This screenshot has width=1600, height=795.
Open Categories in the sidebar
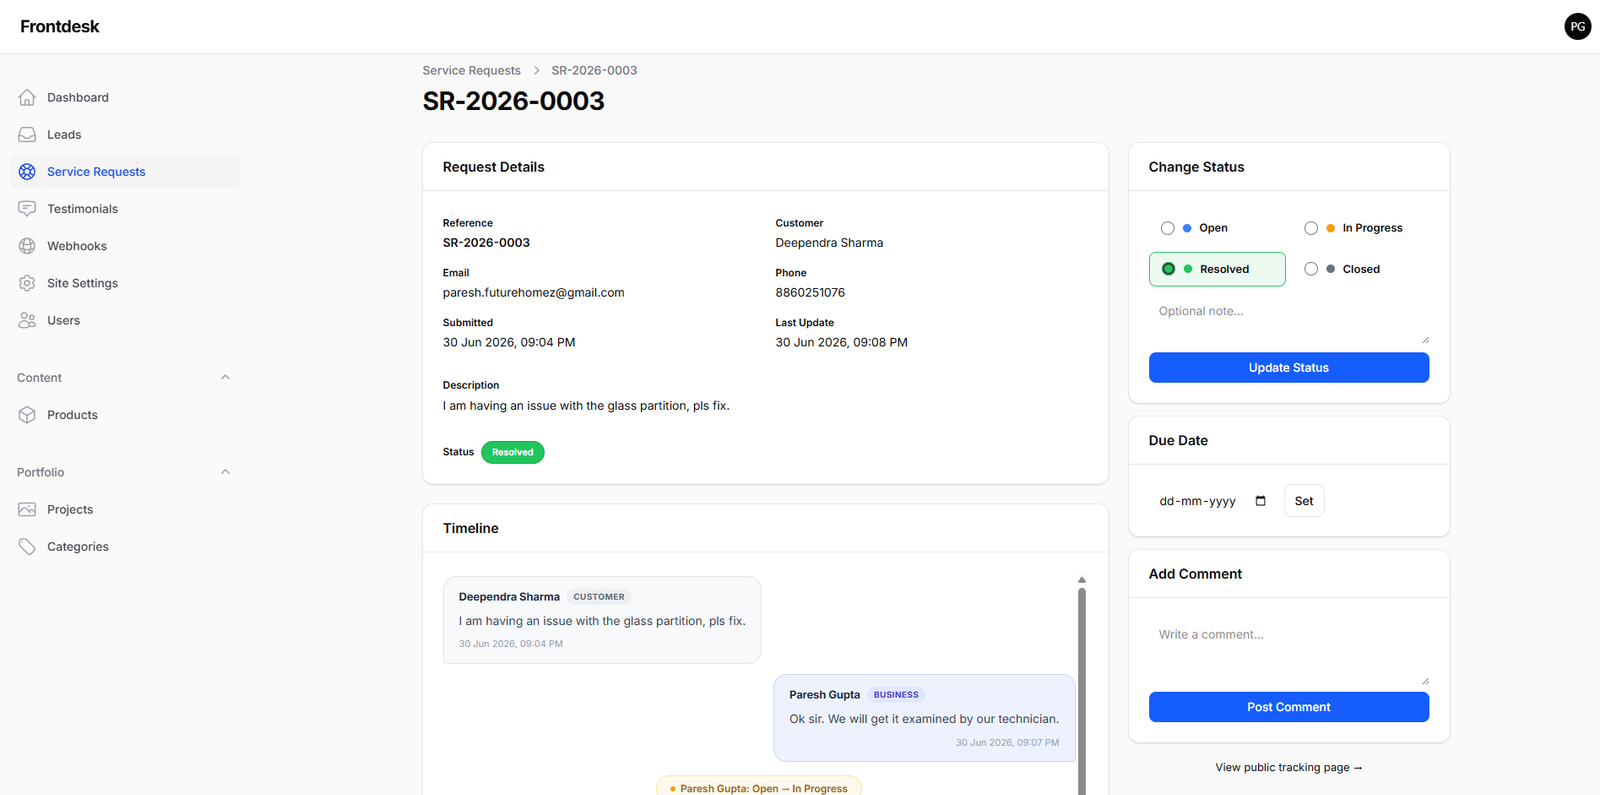125,546
